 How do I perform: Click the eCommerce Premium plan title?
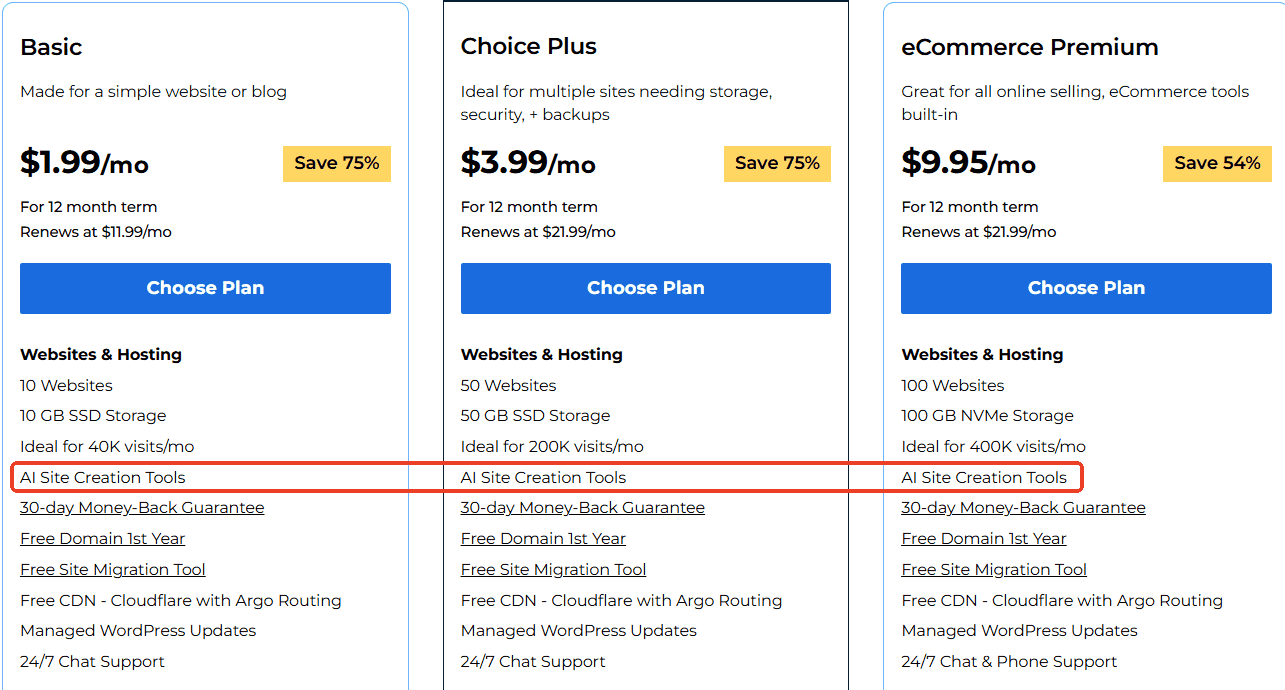[x=1029, y=47]
